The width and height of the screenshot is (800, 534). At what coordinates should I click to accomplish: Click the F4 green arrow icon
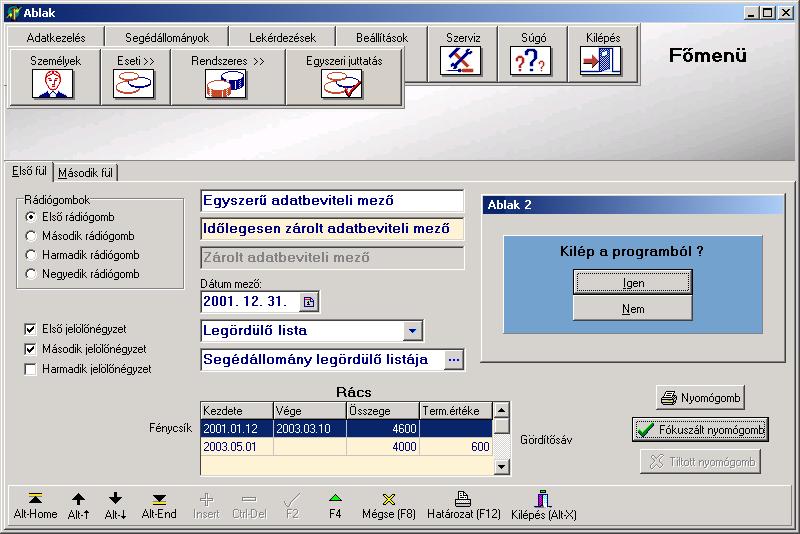coord(335,498)
